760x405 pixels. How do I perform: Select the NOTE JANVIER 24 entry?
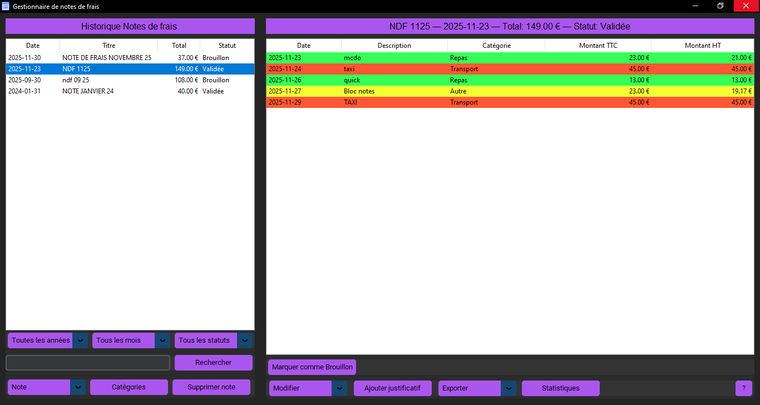tap(107, 91)
